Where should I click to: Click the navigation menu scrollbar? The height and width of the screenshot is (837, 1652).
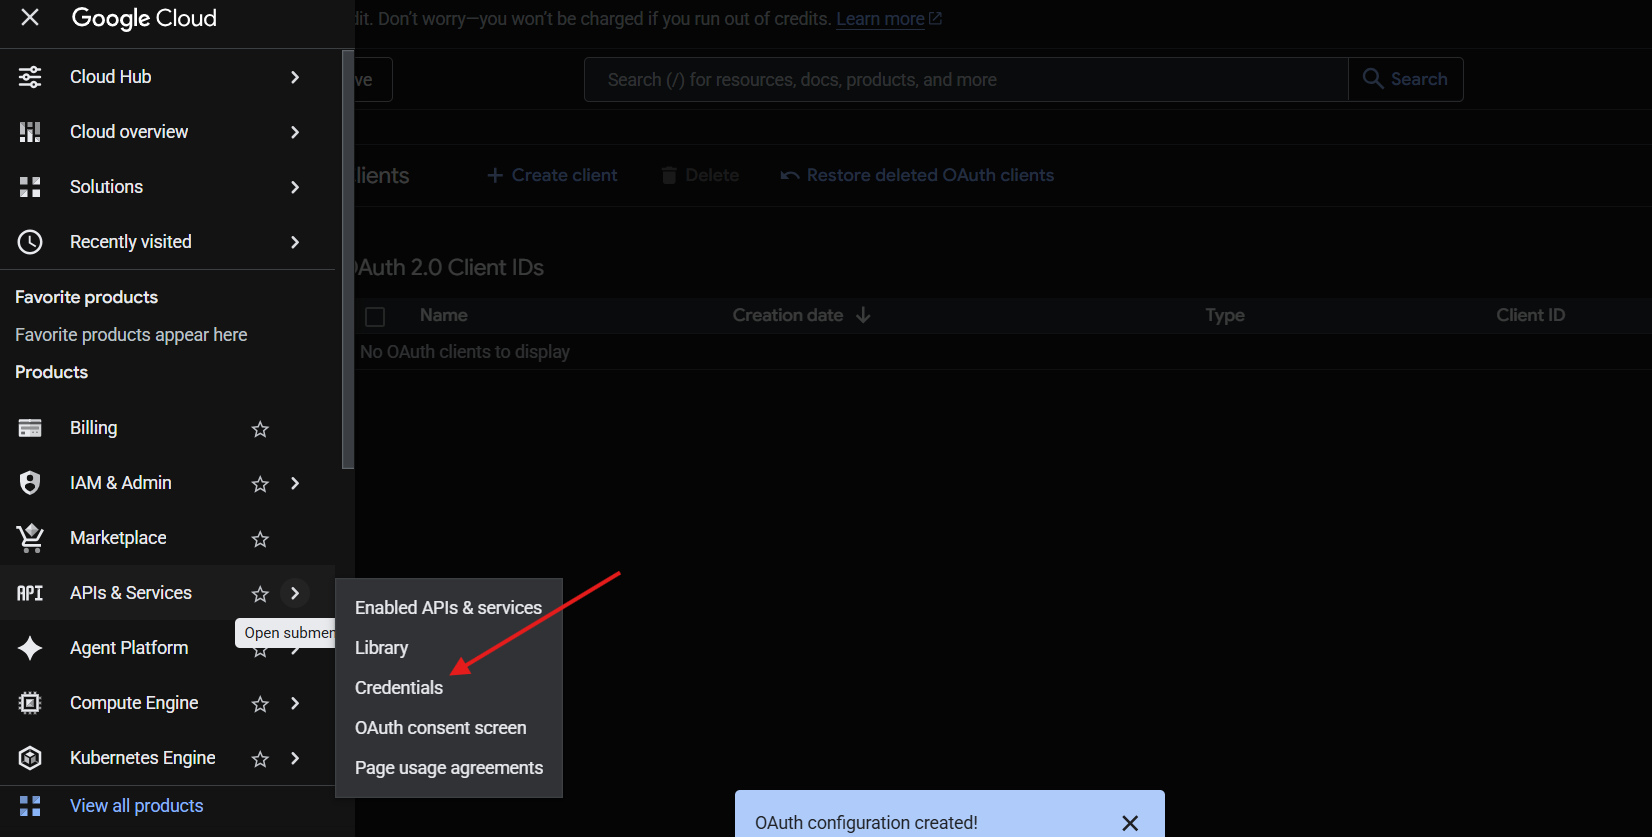[x=348, y=260]
